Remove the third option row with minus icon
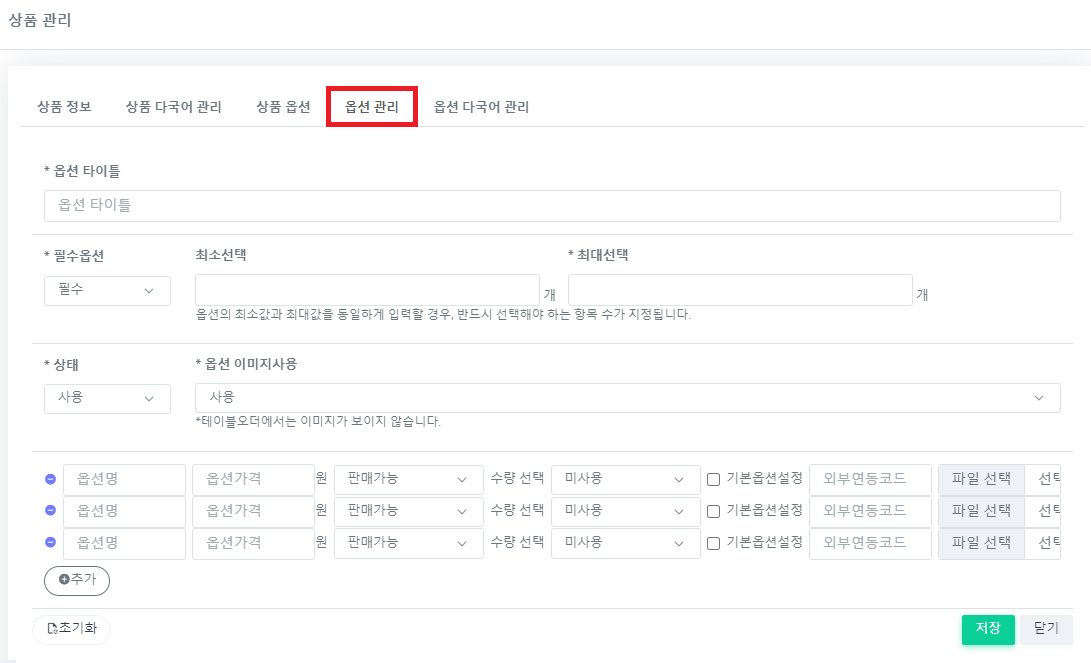 tap(50, 543)
